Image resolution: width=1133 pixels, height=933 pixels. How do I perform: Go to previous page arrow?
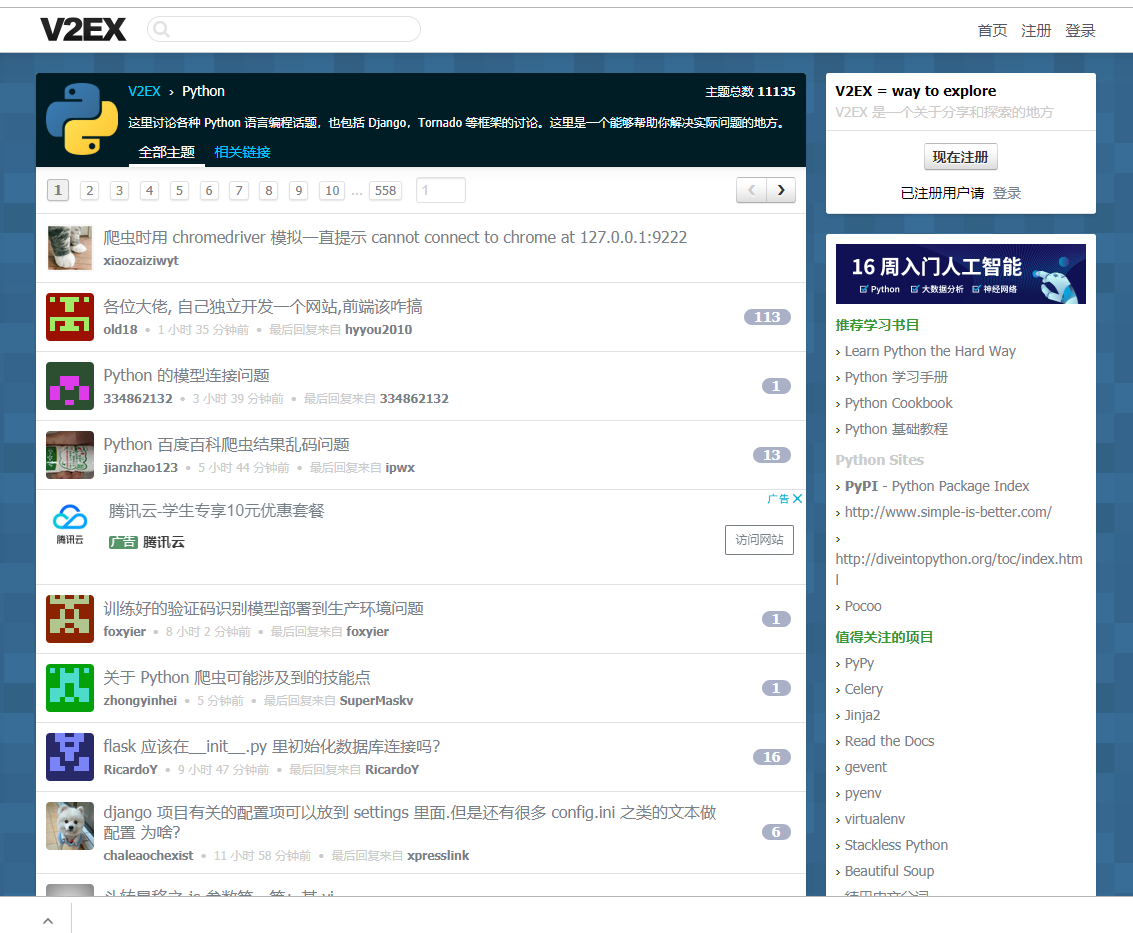click(x=751, y=190)
